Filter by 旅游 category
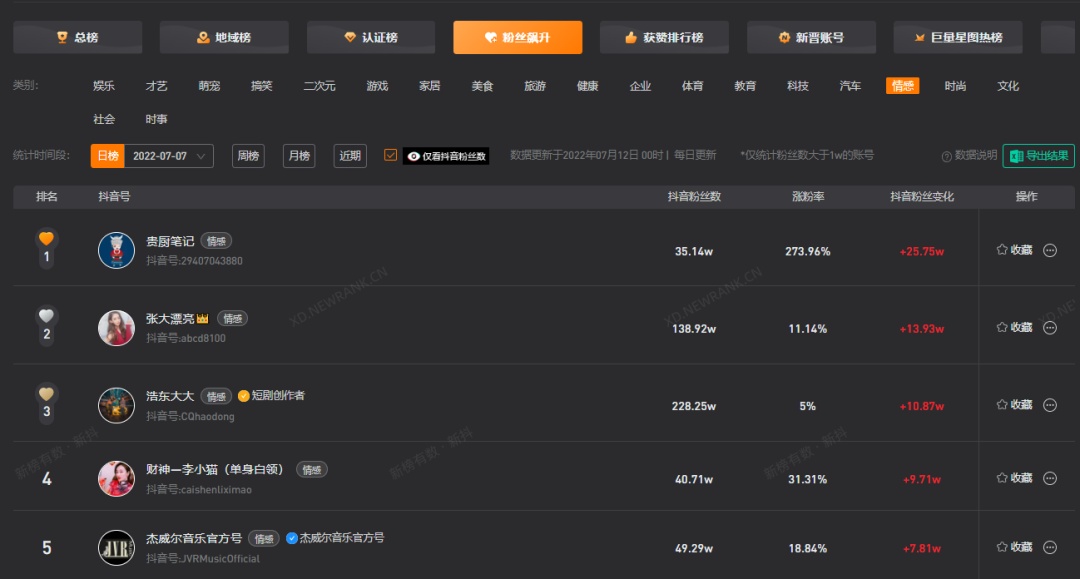Screen dimensions: 1080x579 coord(535,86)
